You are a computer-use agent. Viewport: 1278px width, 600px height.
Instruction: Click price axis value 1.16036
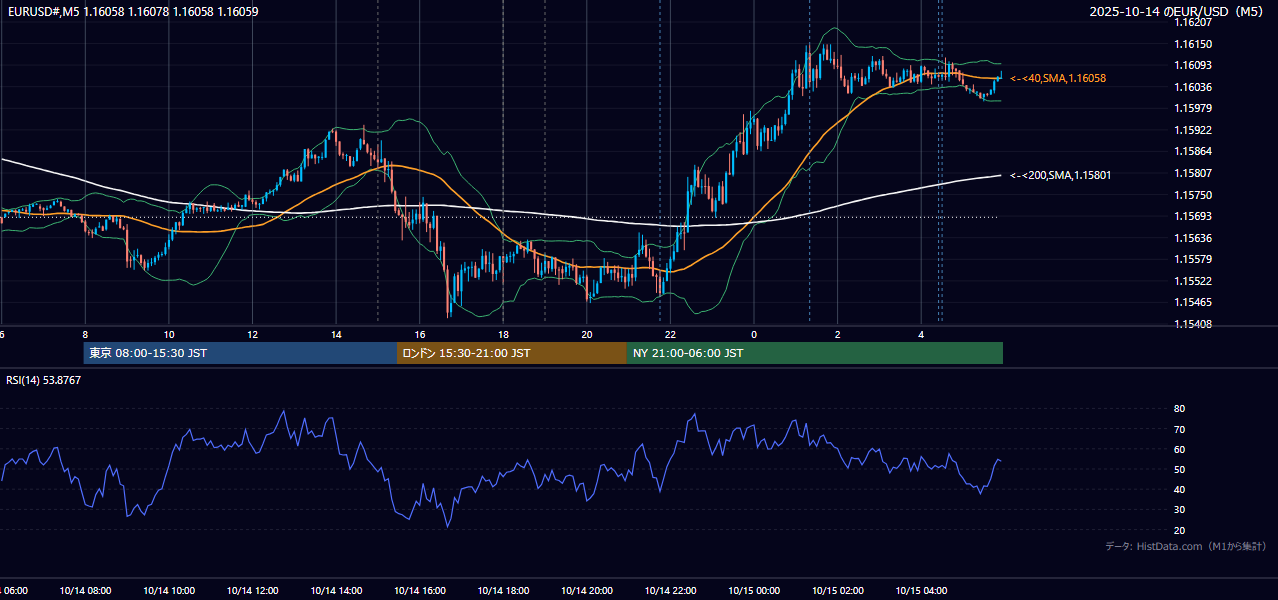click(x=1193, y=87)
